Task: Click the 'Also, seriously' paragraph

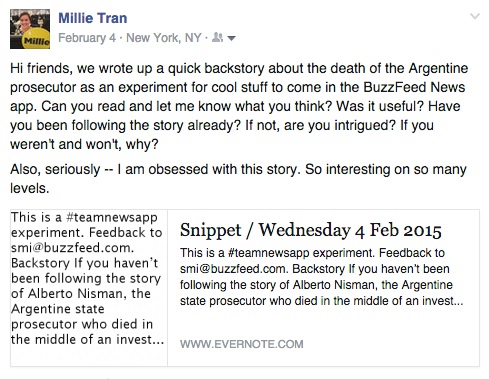Action: [238, 179]
